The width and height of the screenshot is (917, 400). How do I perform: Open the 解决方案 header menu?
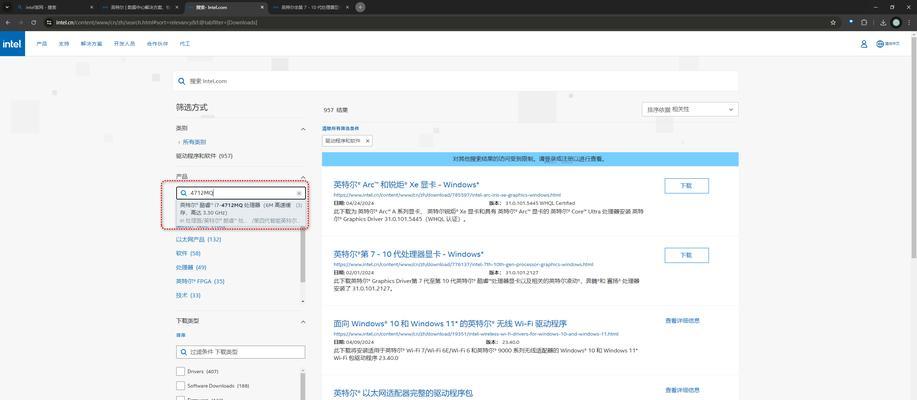(x=91, y=44)
